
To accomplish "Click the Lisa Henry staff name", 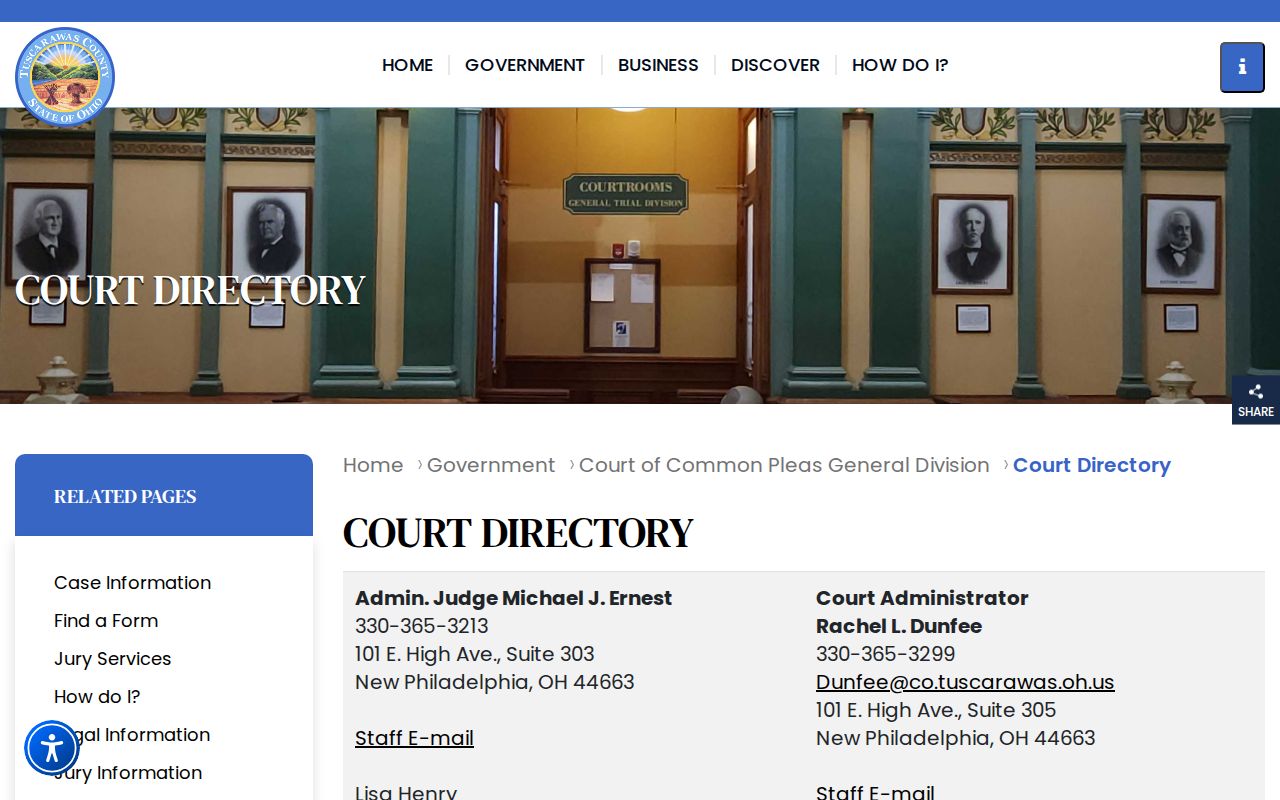I will pos(406,793).
